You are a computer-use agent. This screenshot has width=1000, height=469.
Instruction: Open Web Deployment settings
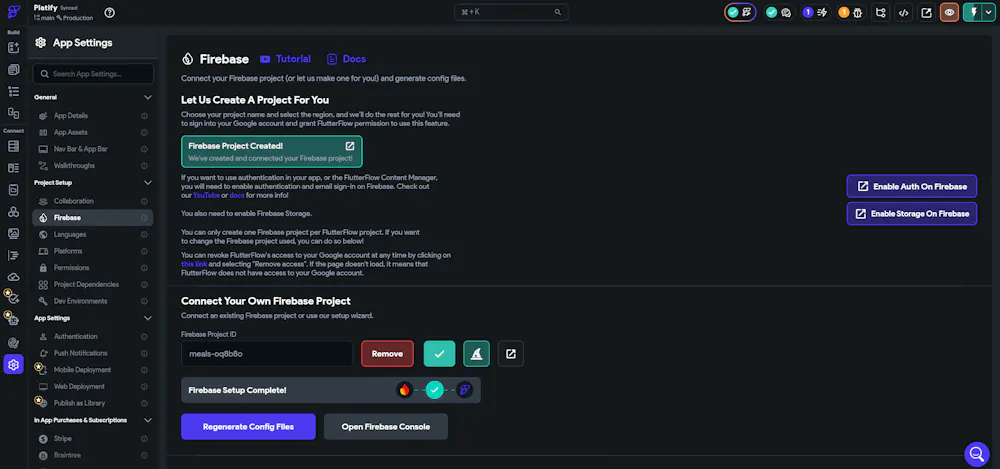tap(92, 387)
